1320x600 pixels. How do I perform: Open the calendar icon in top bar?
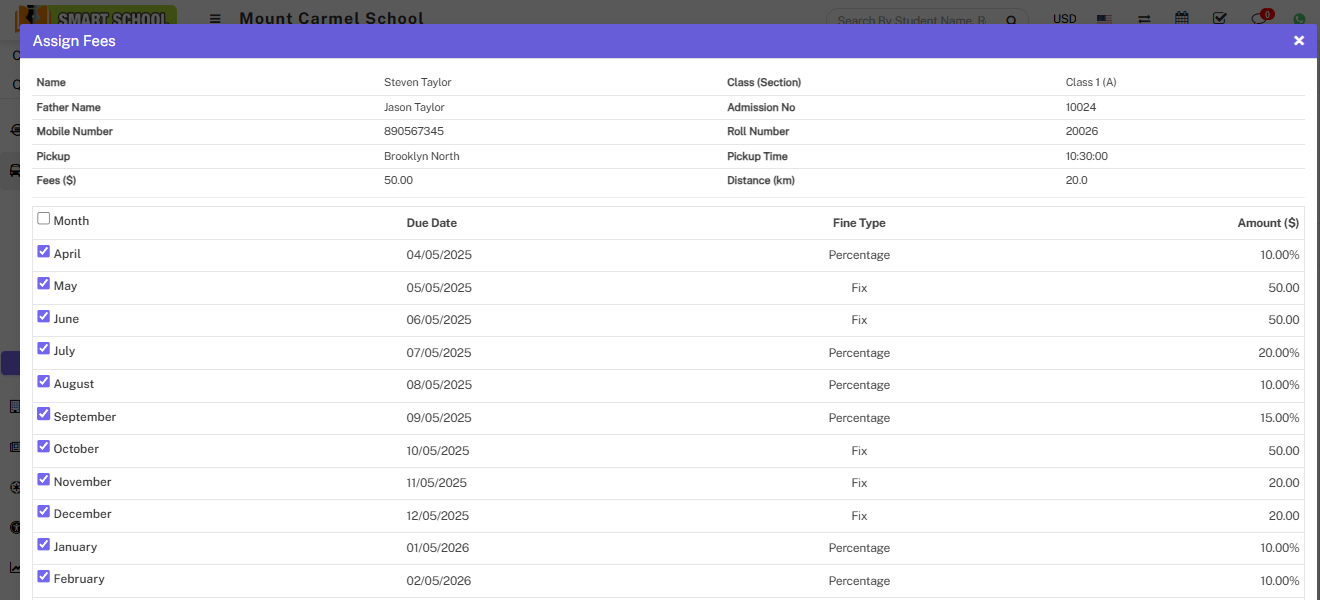[x=1182, y=19]
